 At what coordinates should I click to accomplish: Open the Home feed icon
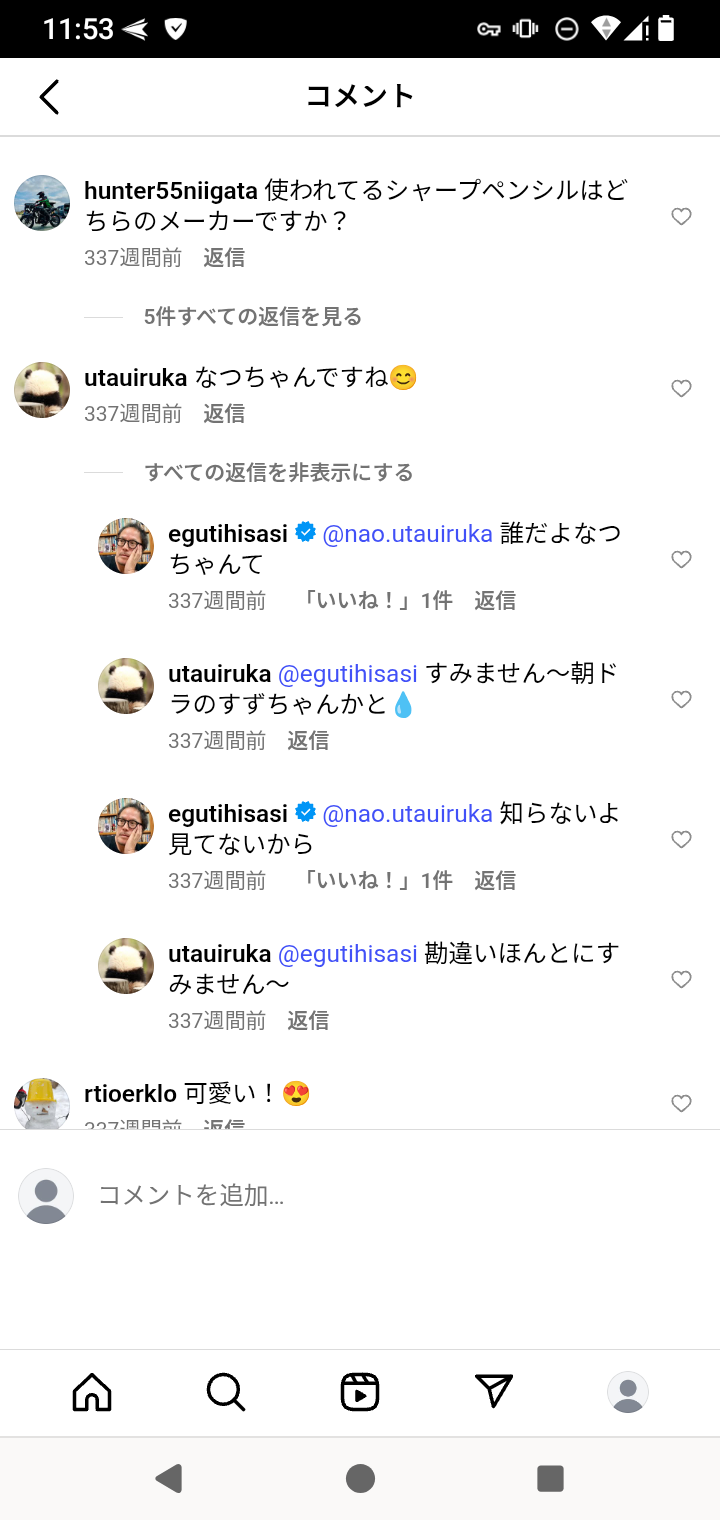point(92,1391)
